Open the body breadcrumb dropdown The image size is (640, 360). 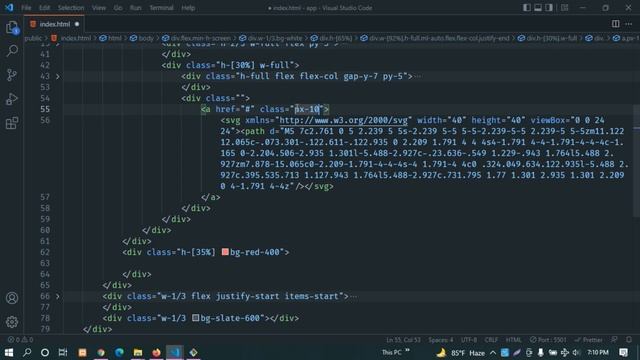[x=142, y=38]
